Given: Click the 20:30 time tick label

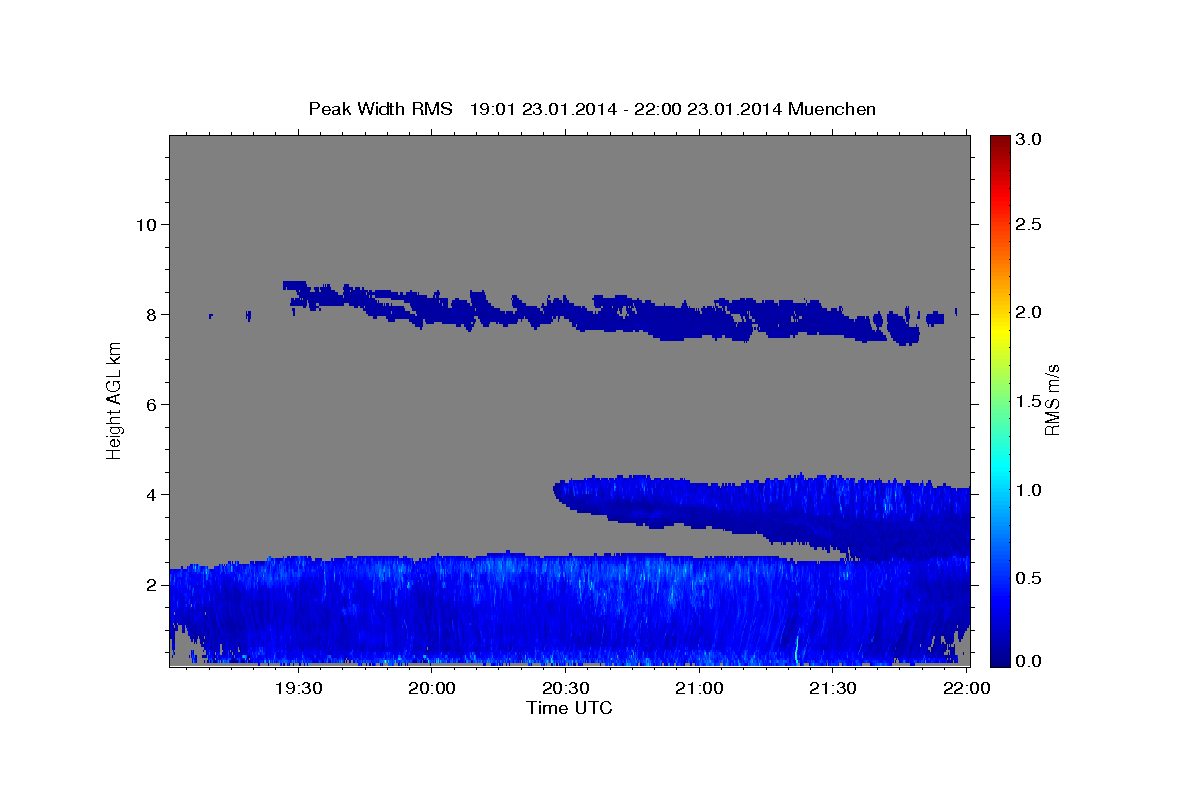Looking at the screenshot, I should click(x=566, y=688).
